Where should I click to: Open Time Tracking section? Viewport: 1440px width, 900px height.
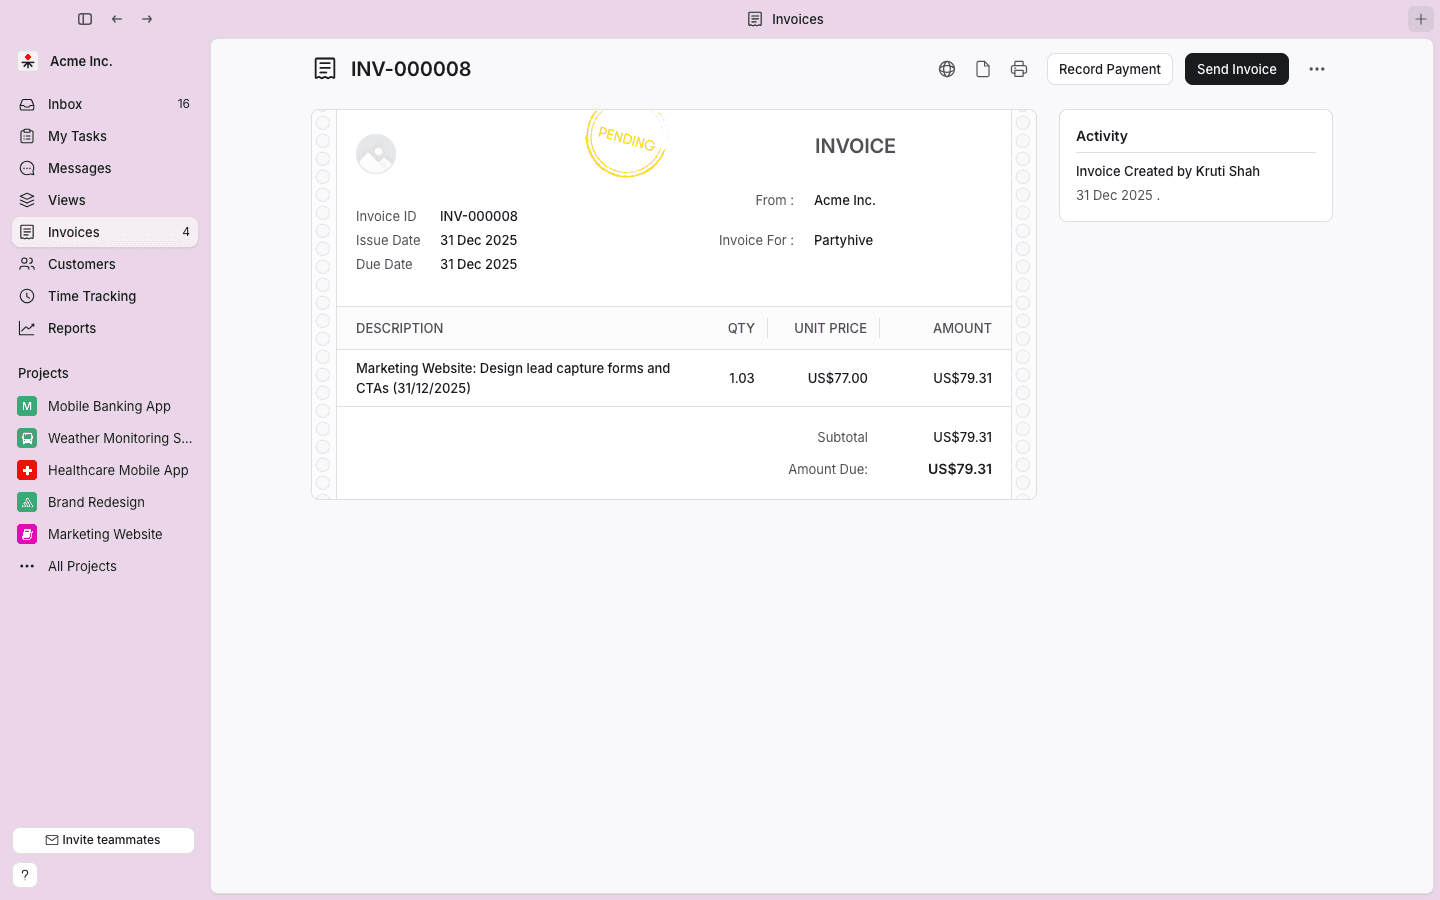click(x=105, y=296)
